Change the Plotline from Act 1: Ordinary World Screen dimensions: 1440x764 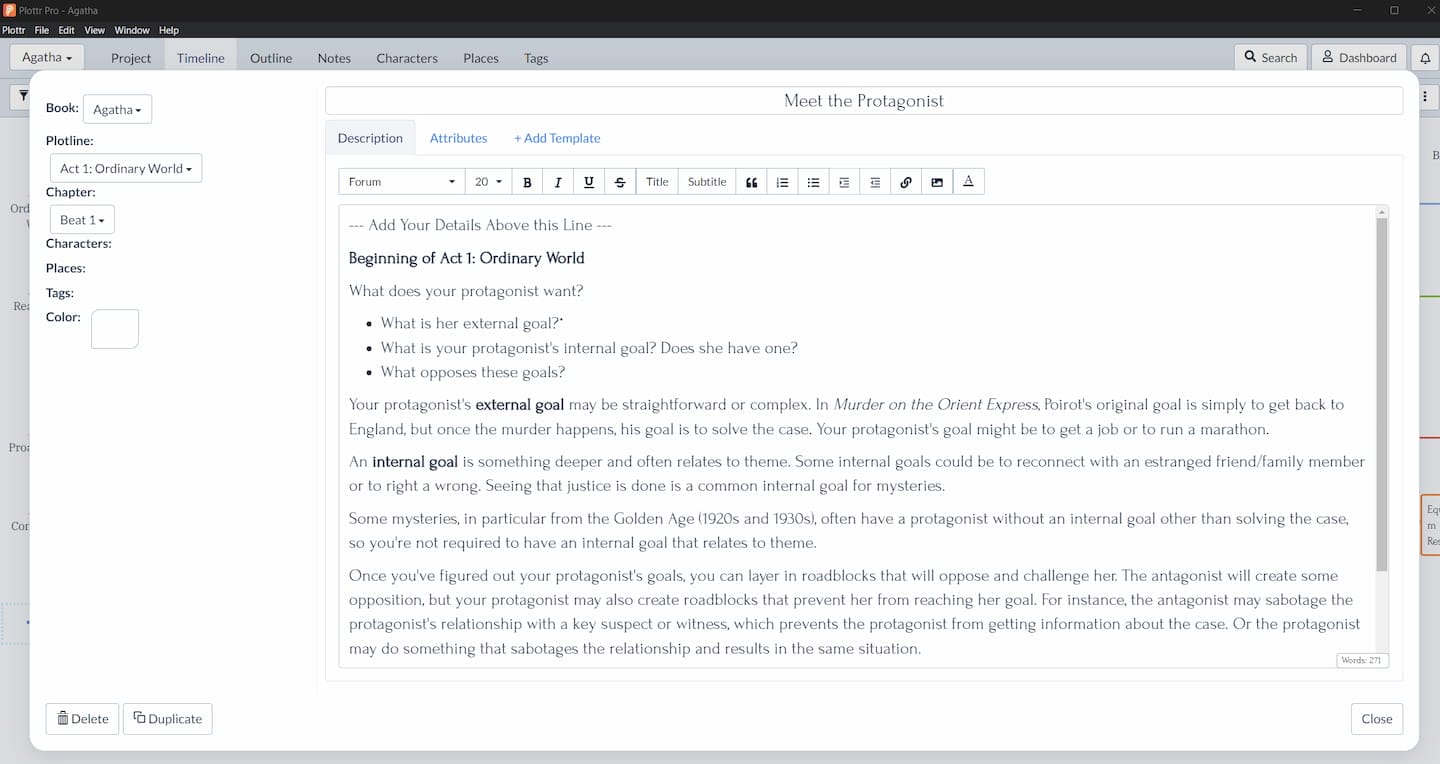pos(125,167)
